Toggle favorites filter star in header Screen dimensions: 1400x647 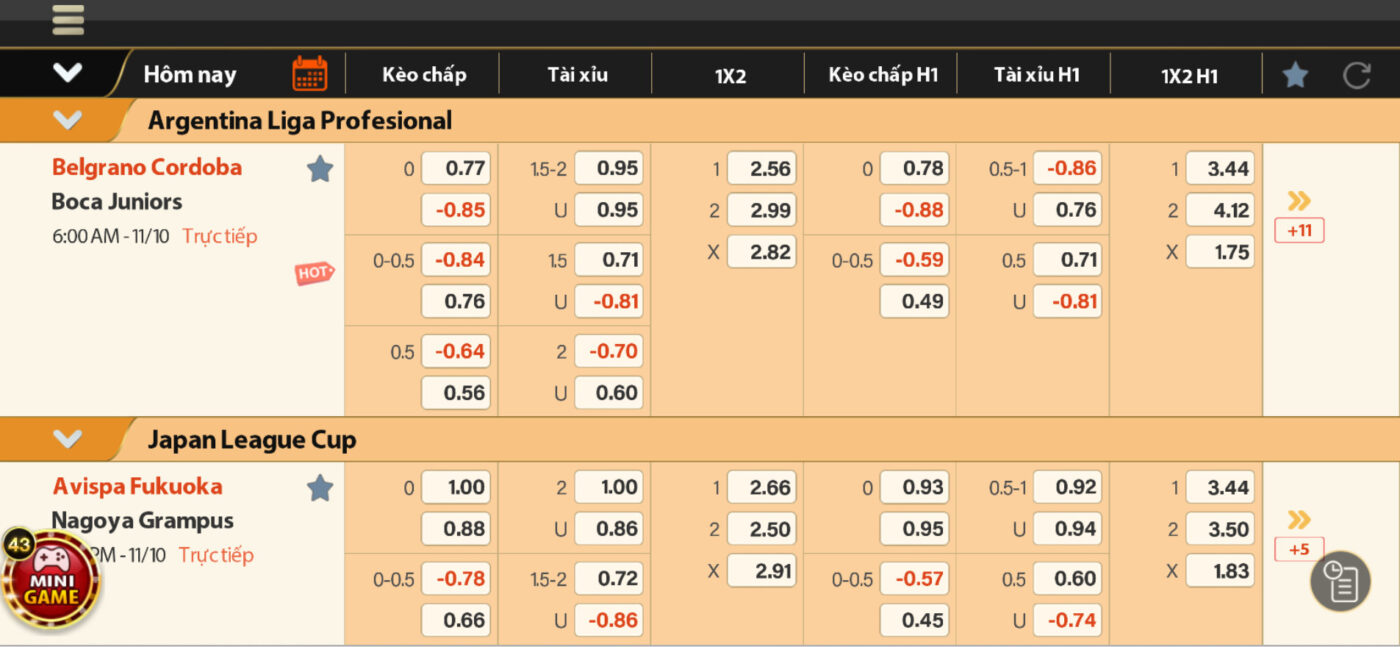tap(1295, 75)
